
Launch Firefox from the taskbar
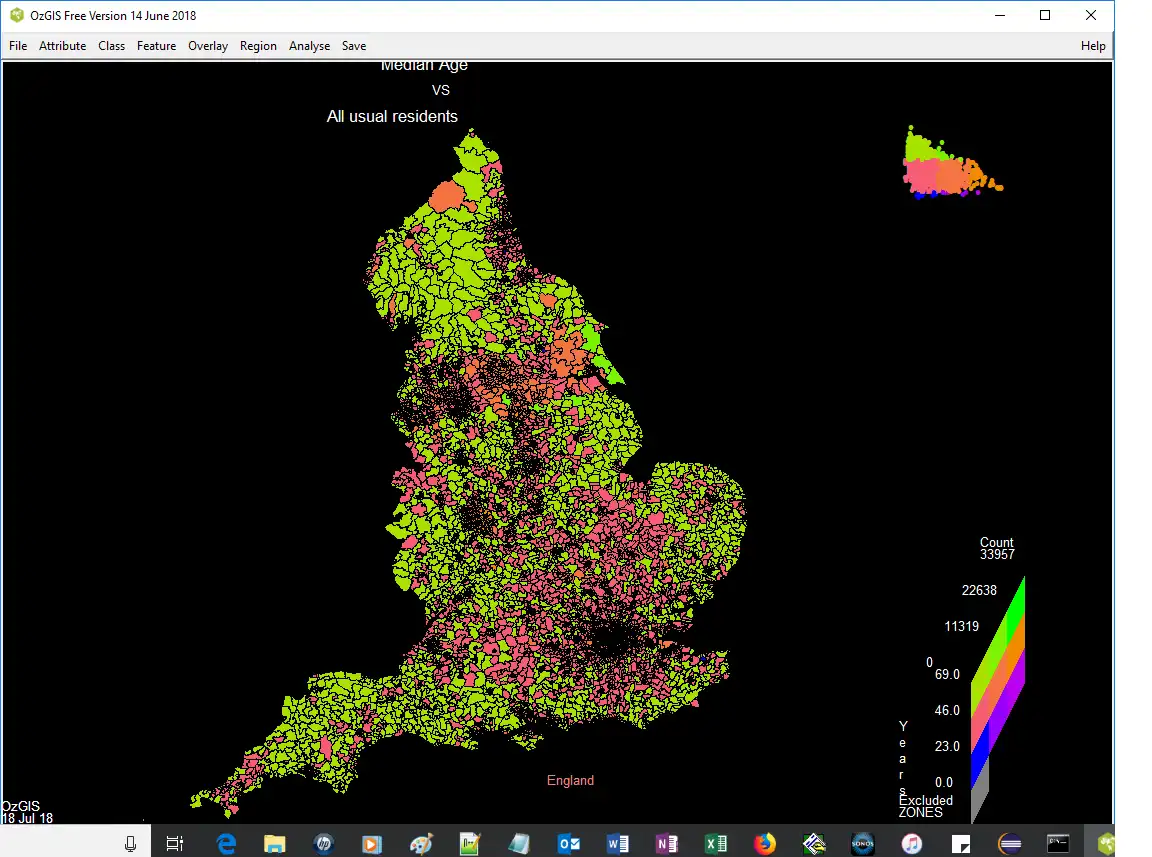pos(765,843)
